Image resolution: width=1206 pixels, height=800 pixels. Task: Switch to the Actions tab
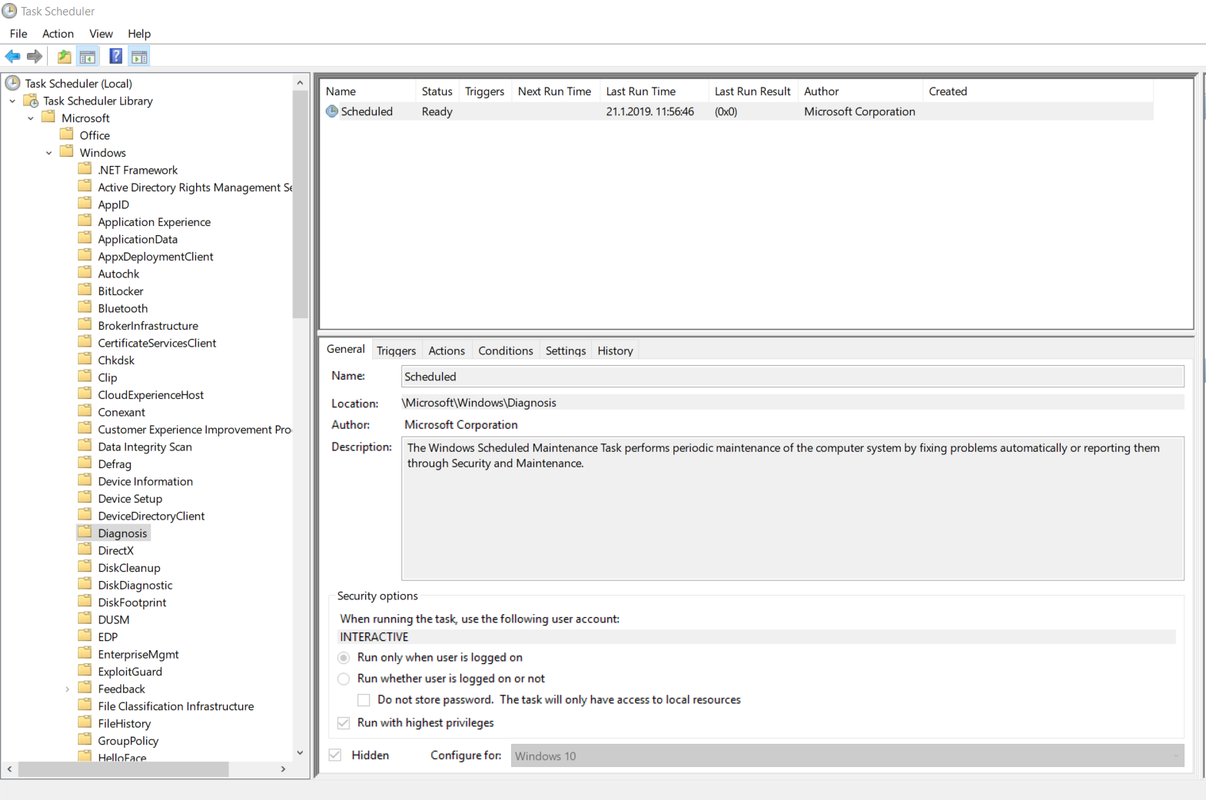[x=446, y=351]
